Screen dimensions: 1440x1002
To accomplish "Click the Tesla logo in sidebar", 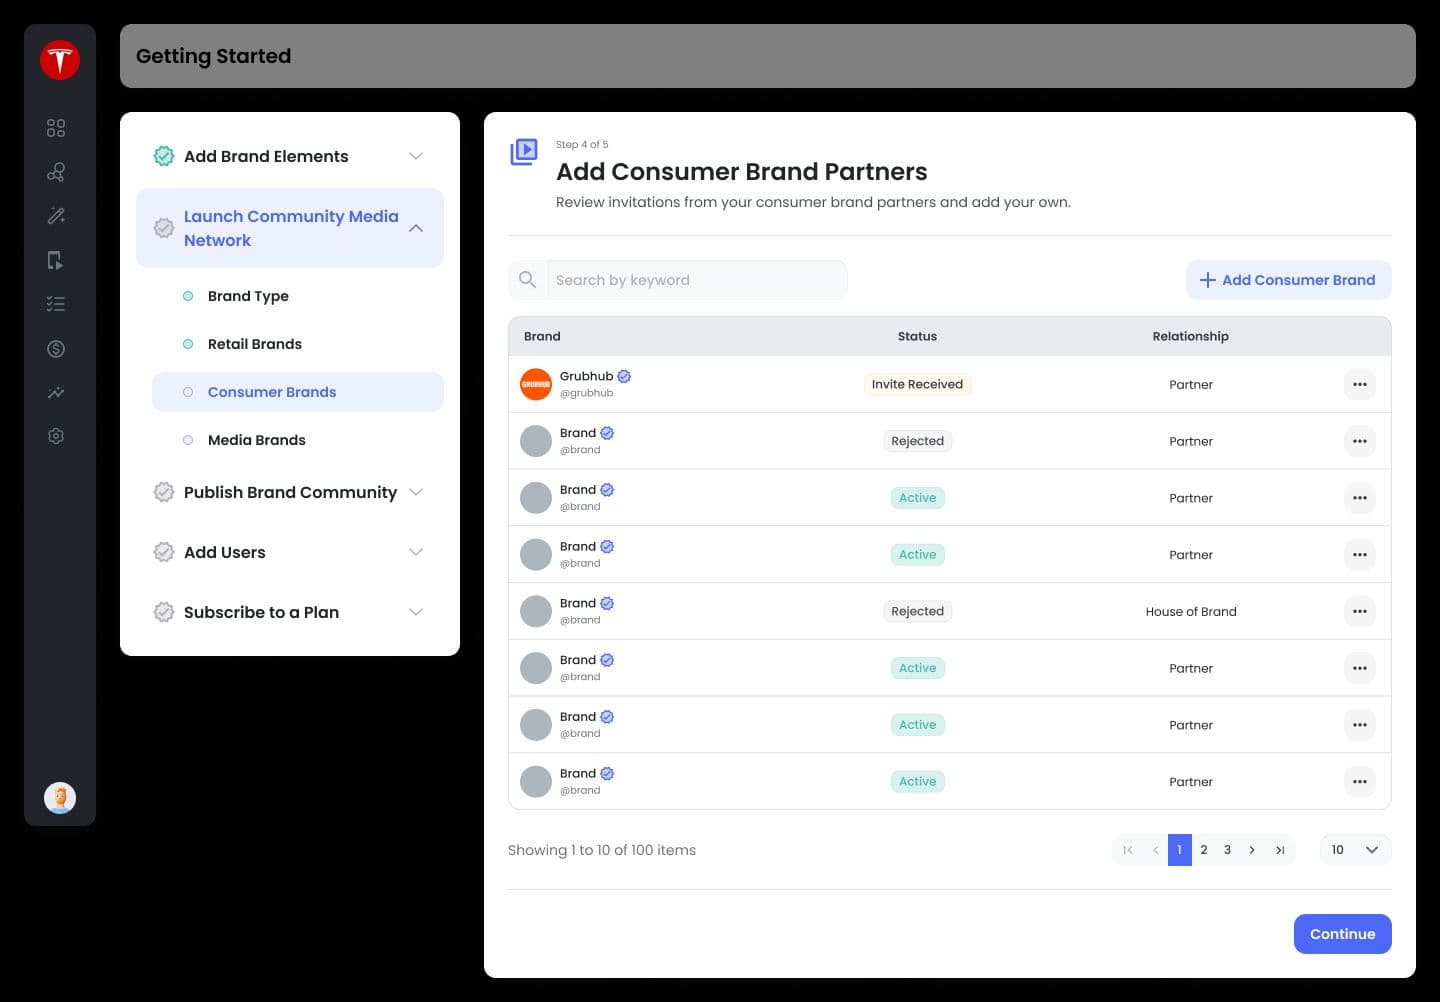I will tap(60, 60).
